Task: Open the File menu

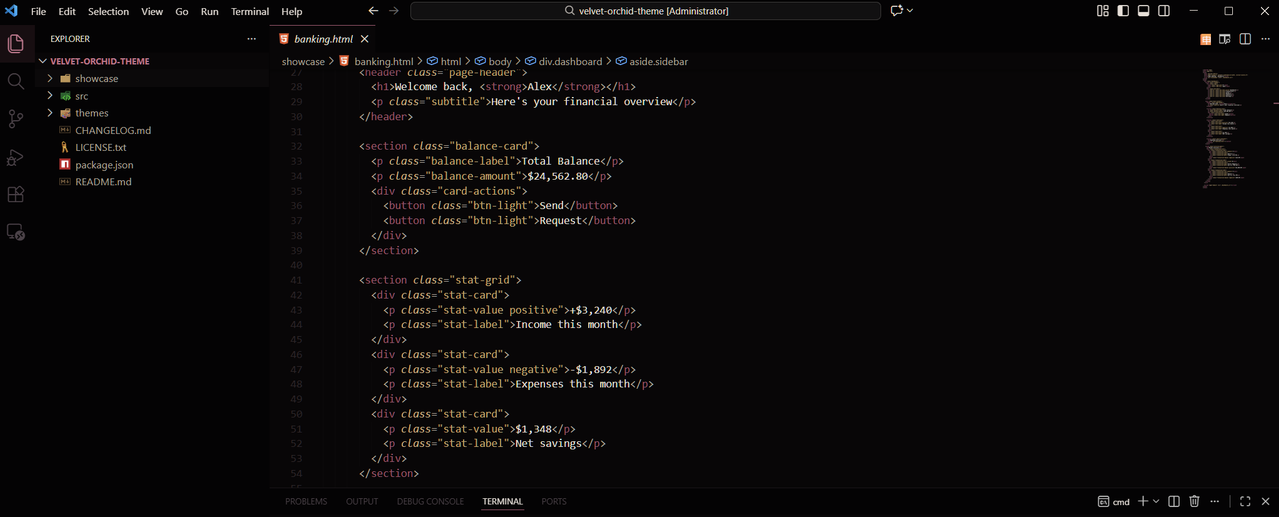Action: click(x=38, y=11)
